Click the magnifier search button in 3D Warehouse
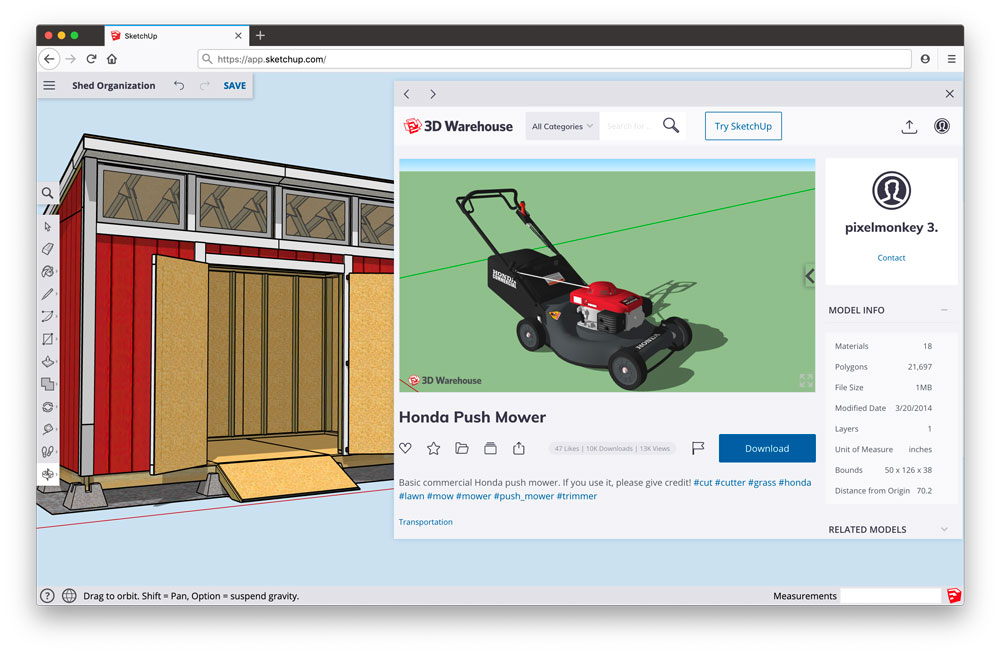1000x653 pixels. (x=671, y=125)
